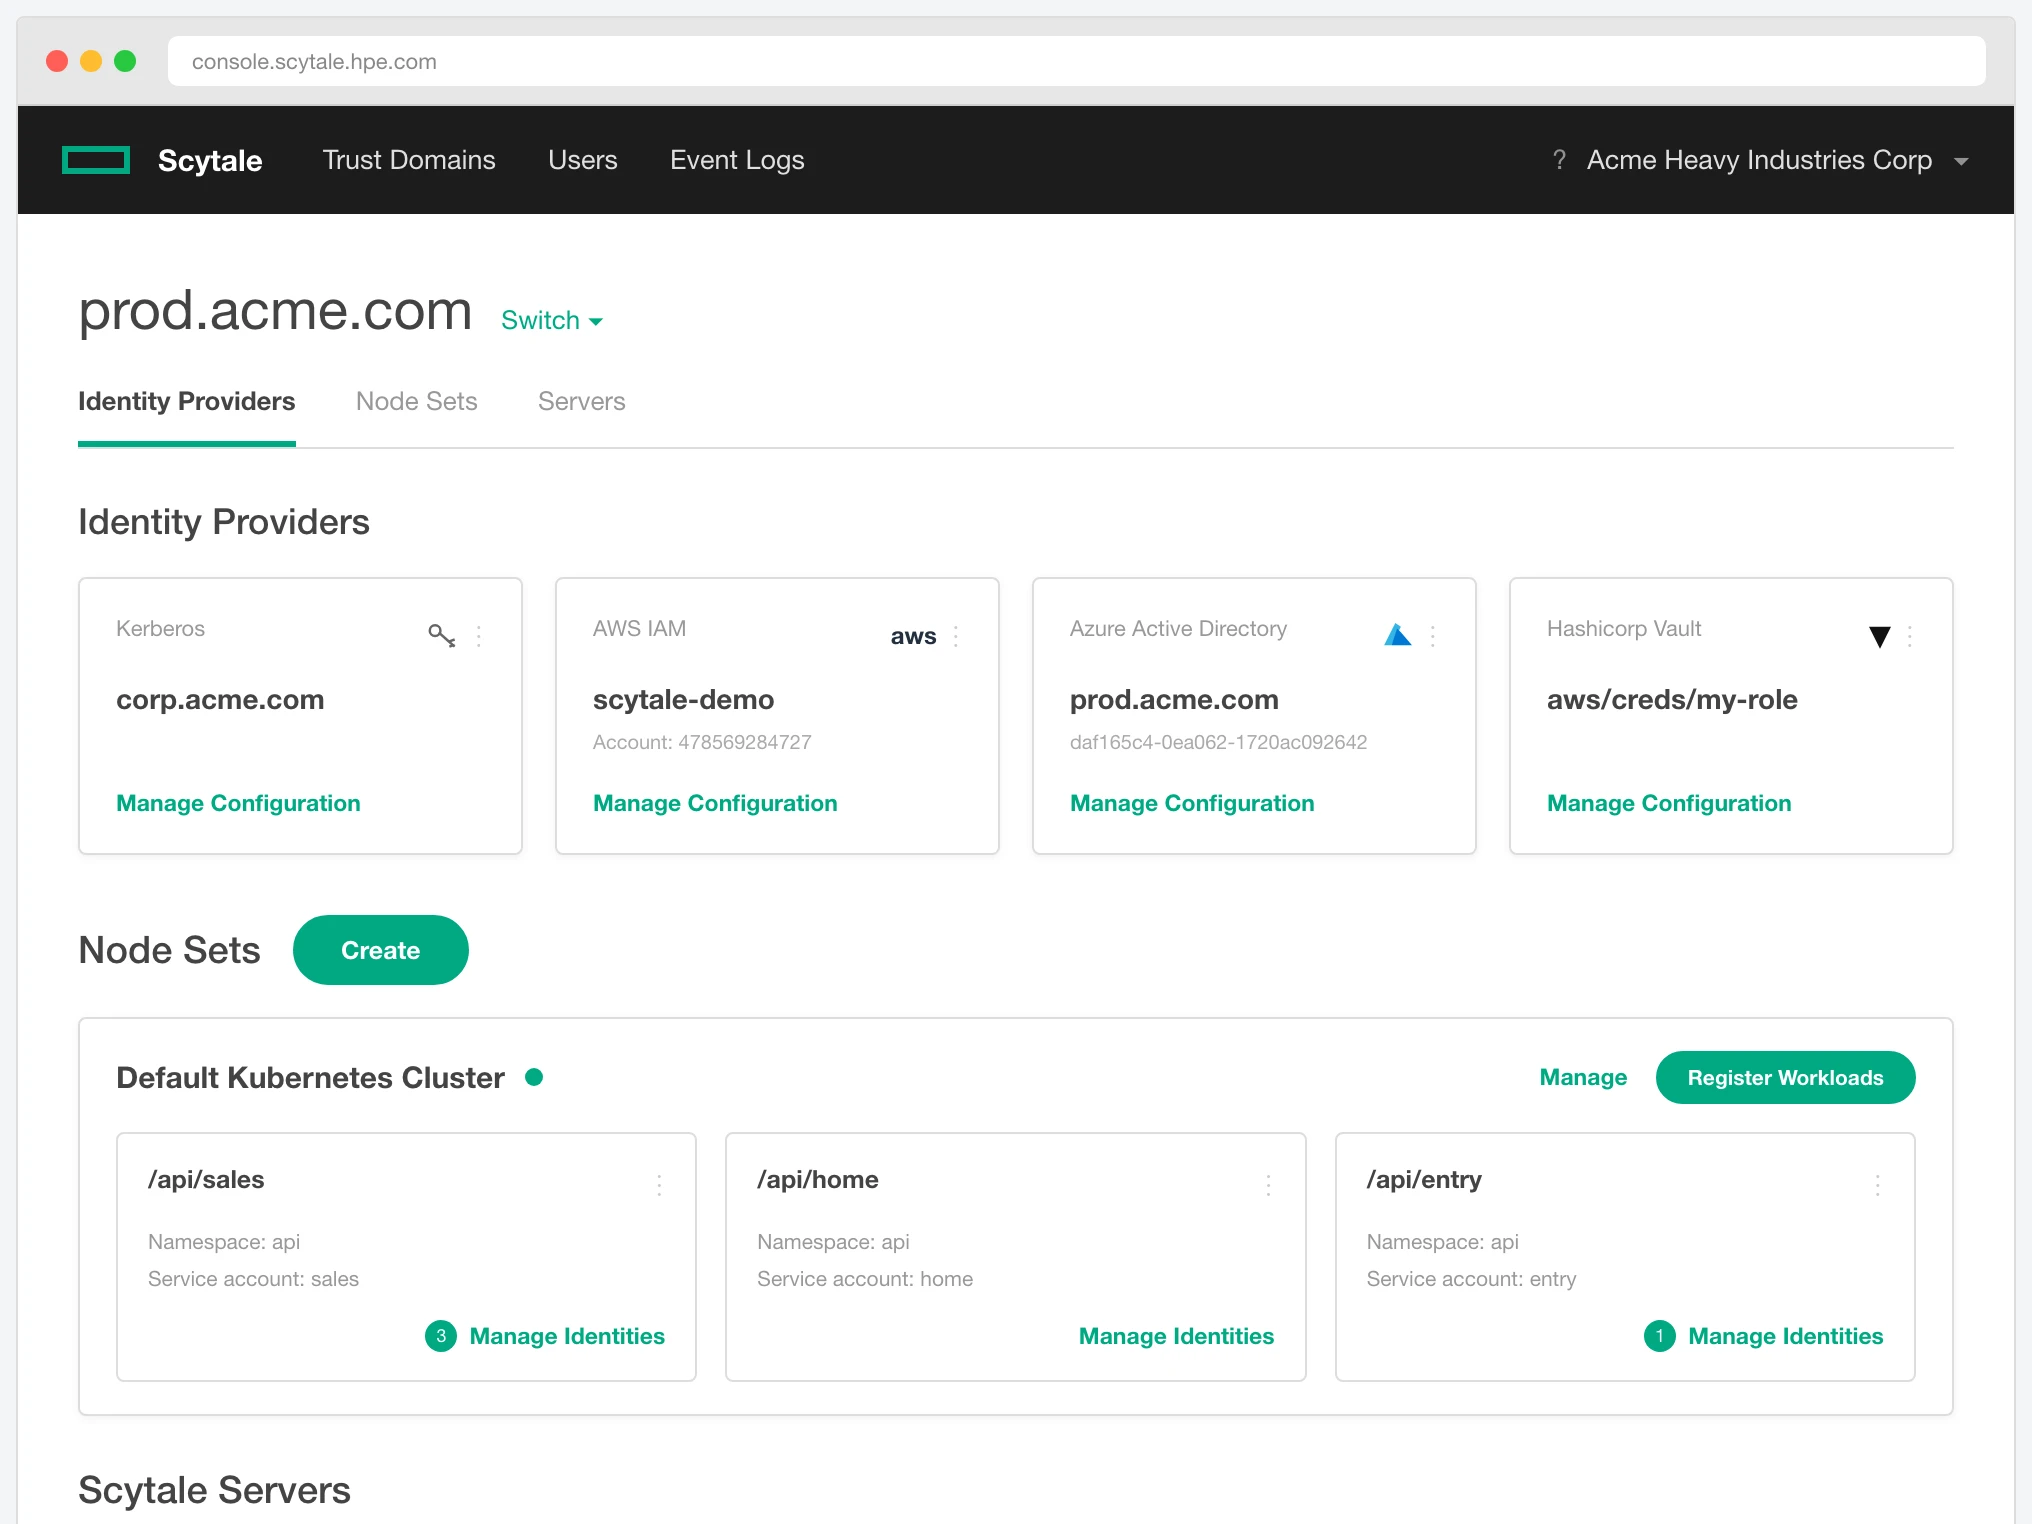Open the help question mark icon
Viewport: 2032px width, 1524px height.
tap(1559, 160)
